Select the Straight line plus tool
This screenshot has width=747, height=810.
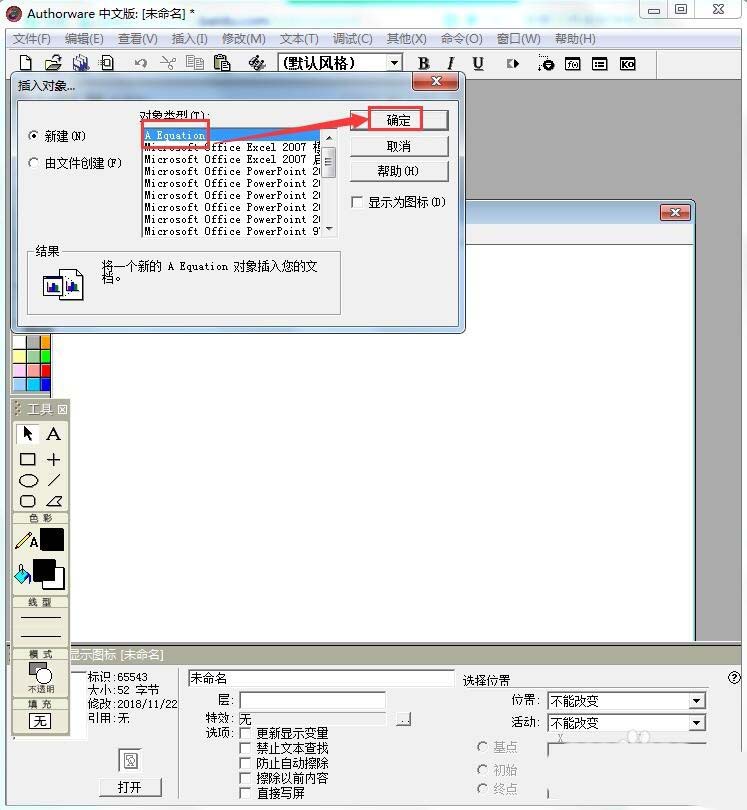54,459
